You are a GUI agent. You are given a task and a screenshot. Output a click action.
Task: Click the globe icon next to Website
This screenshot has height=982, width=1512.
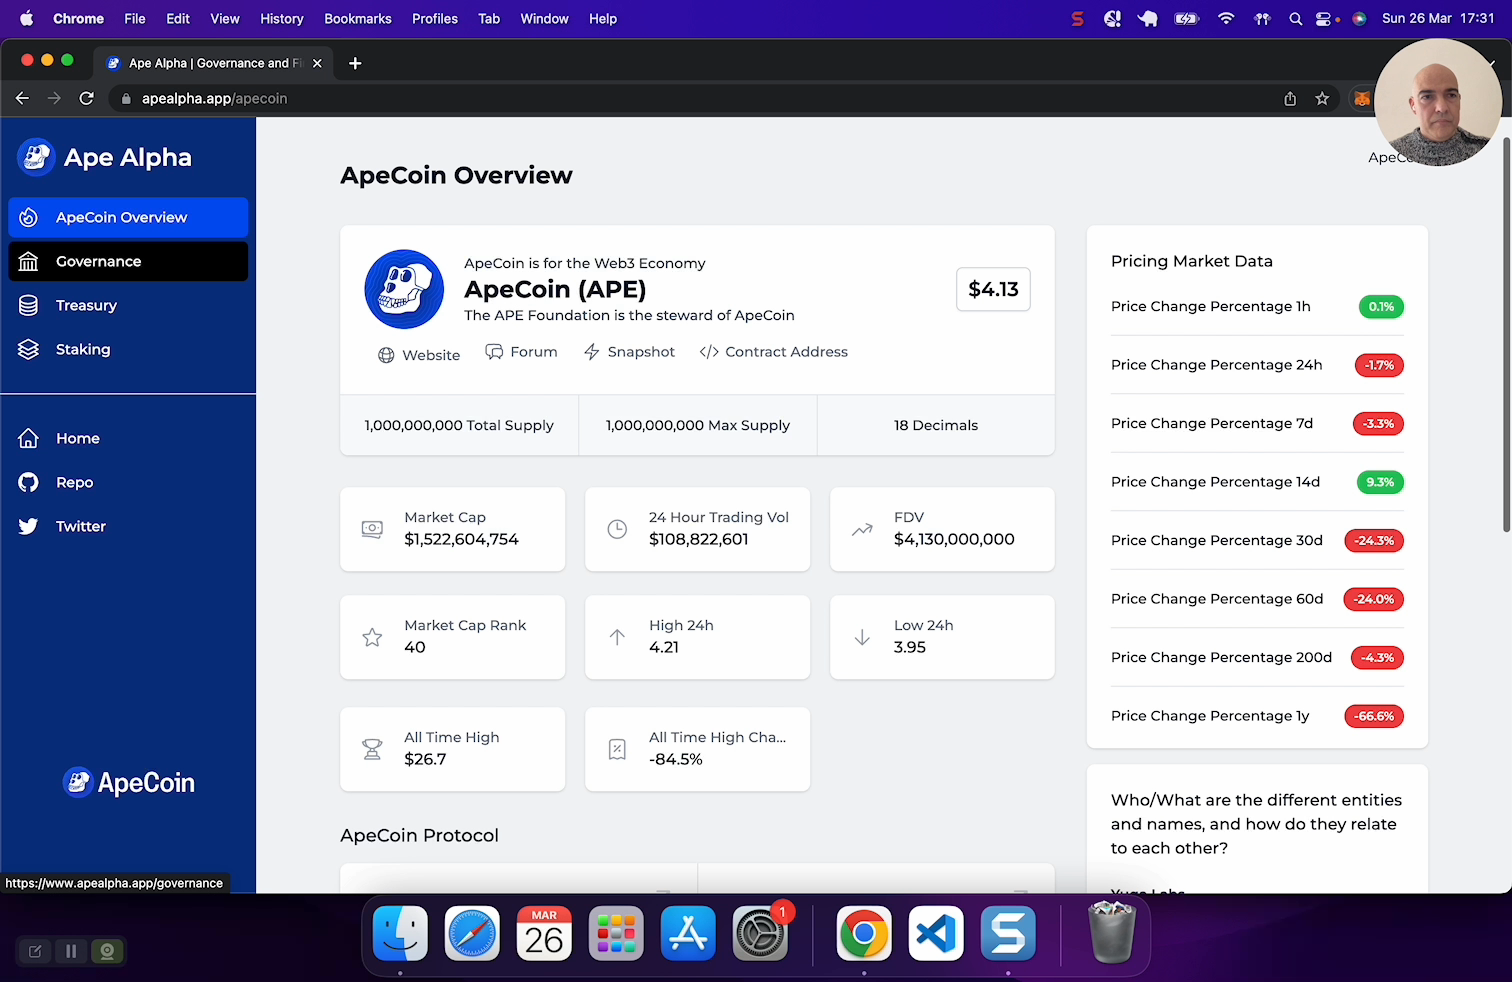click(x=386, y=355)
